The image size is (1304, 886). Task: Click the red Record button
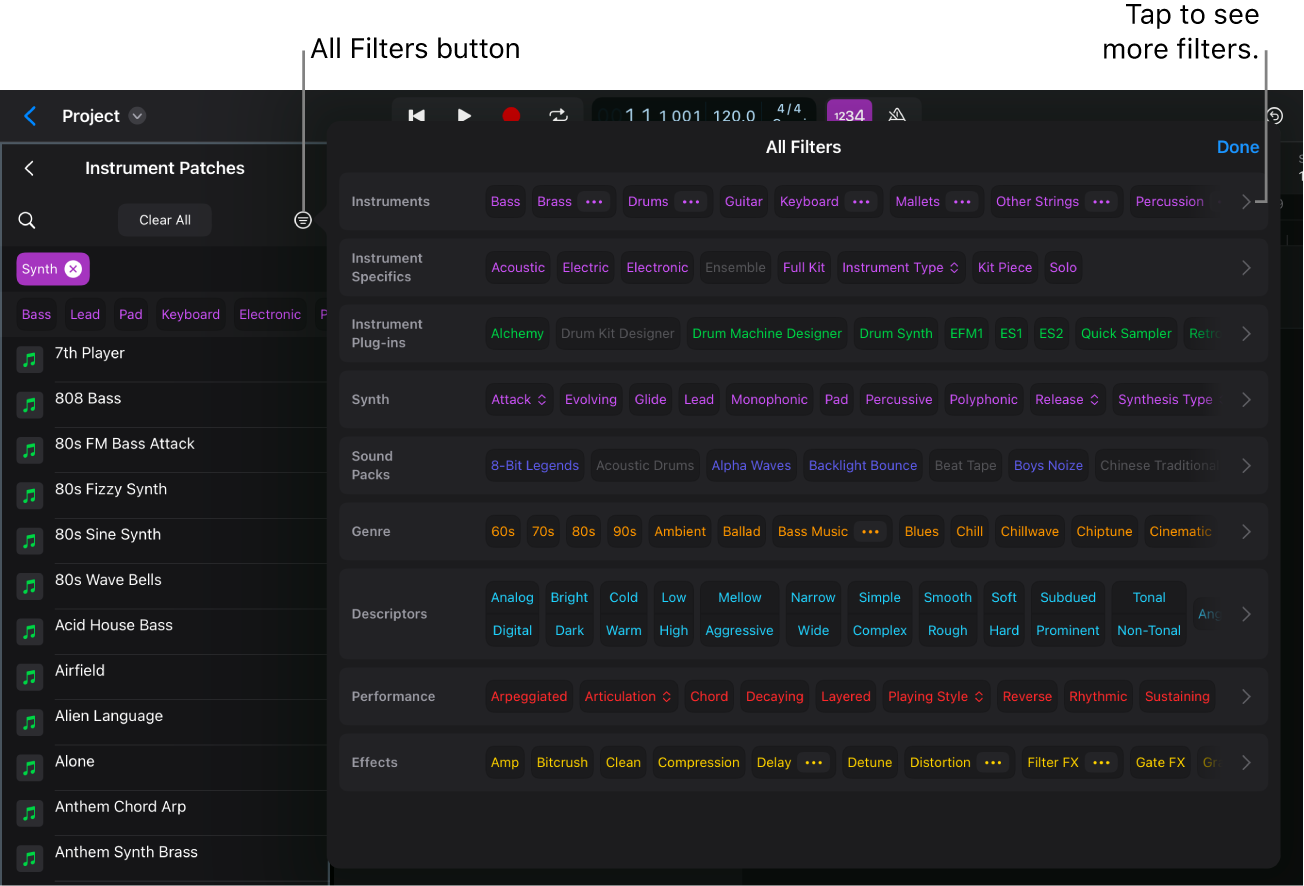point(511,116)
